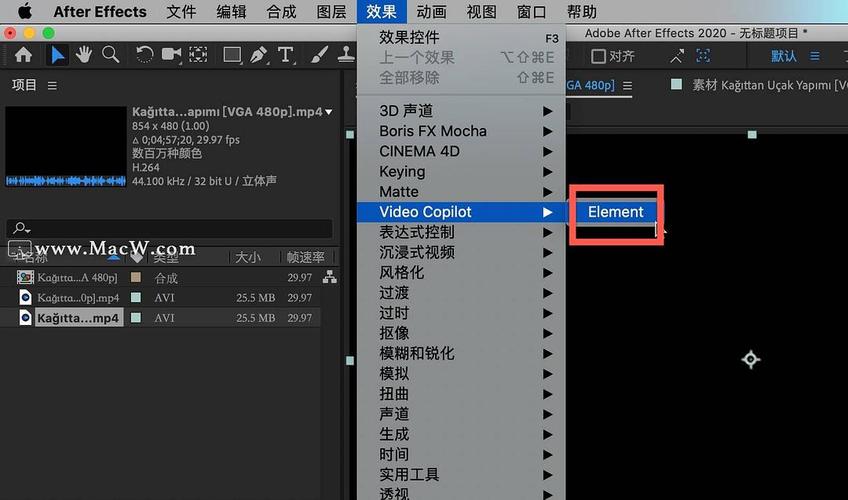Choose Element from Video Copilot submenu
Screen dimensions: 848x500
[615, 212]
